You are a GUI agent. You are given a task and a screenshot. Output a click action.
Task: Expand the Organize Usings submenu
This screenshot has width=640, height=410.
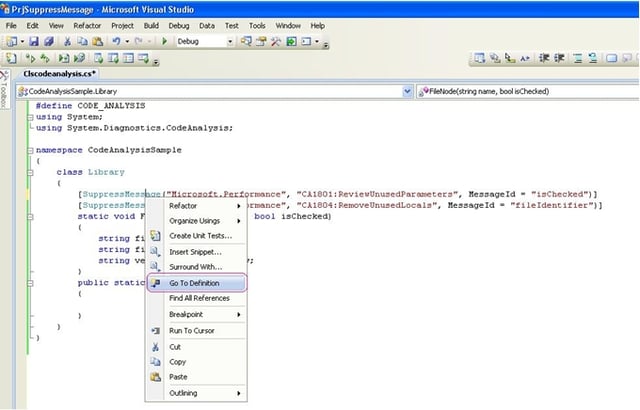(196, 221)
